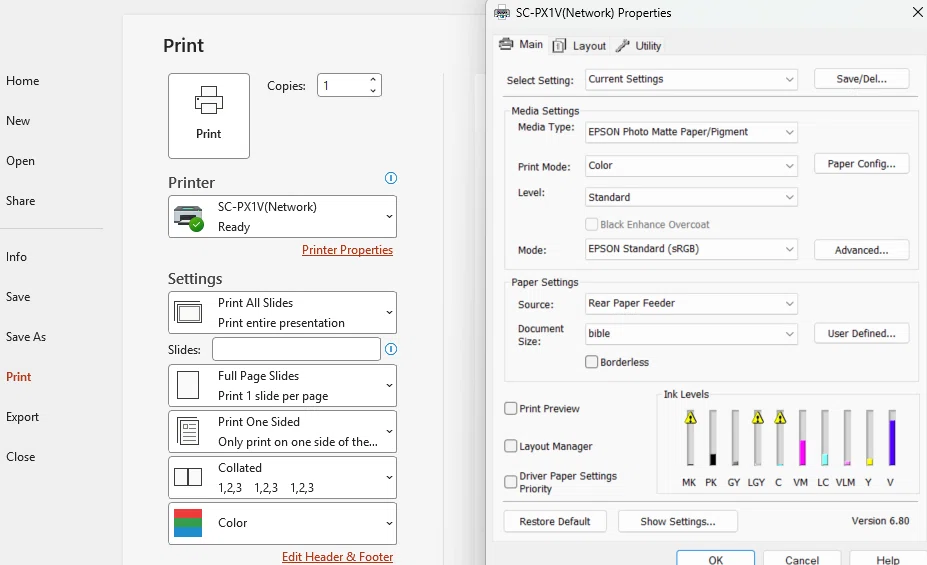Screen dimensions: 927x565
Task: Select Share in the backstage menu
Action: pos(20,201)
